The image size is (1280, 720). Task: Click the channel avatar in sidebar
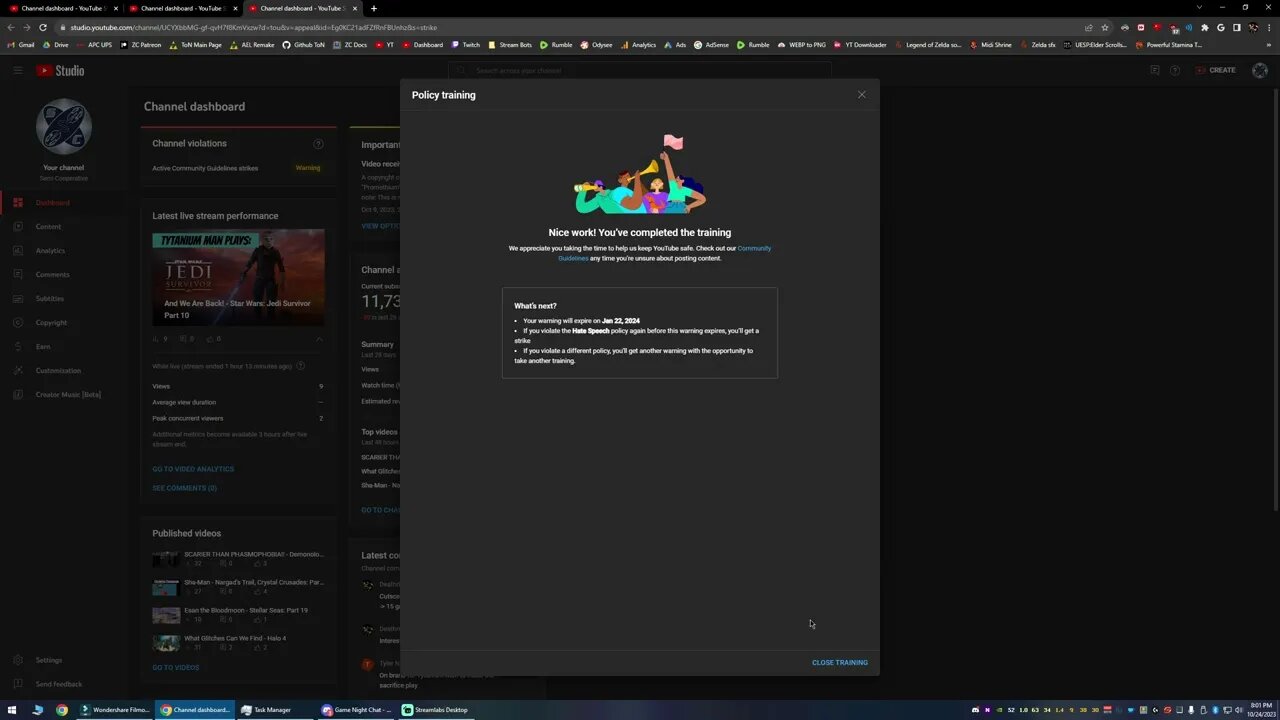click(64, 127)
